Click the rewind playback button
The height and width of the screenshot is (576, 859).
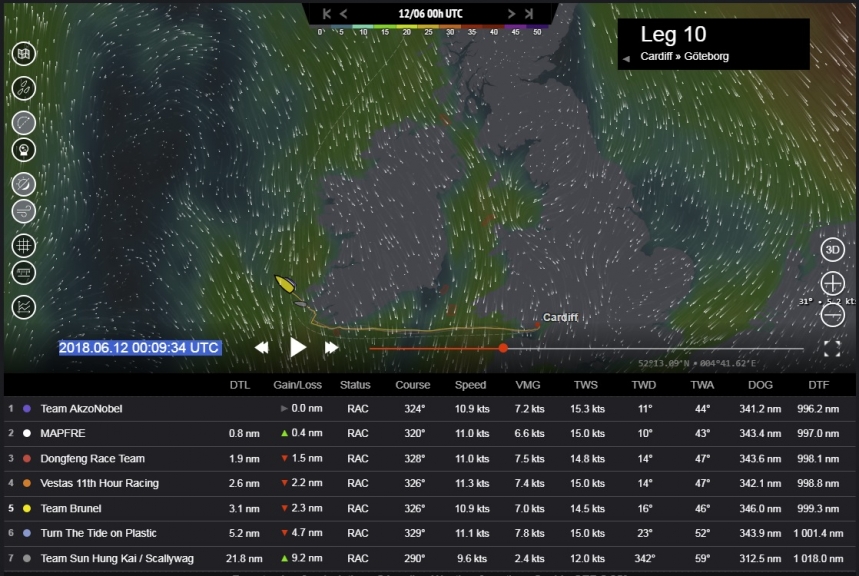point(262,347)
